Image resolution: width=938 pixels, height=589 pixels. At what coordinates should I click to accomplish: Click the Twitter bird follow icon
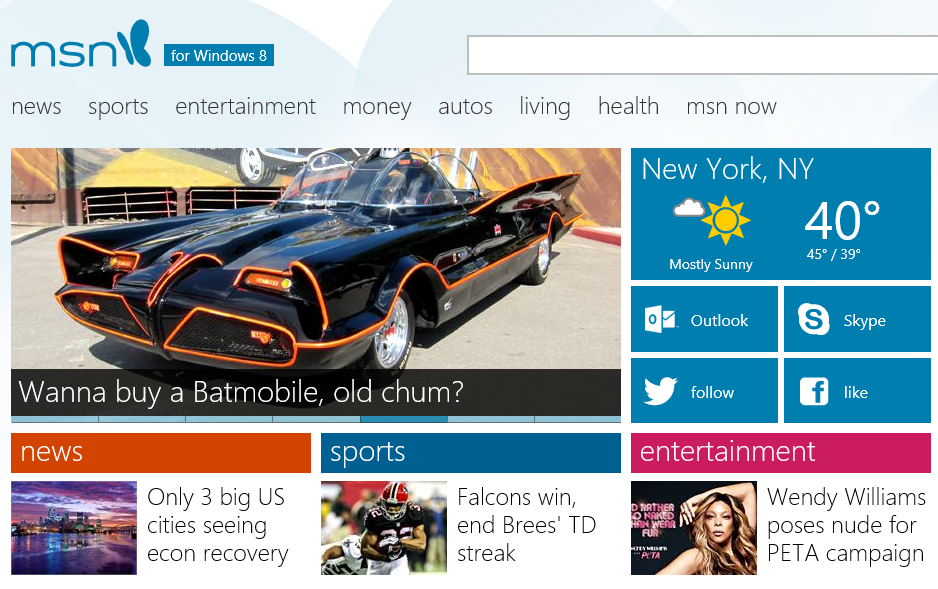[x=661, y=391]
